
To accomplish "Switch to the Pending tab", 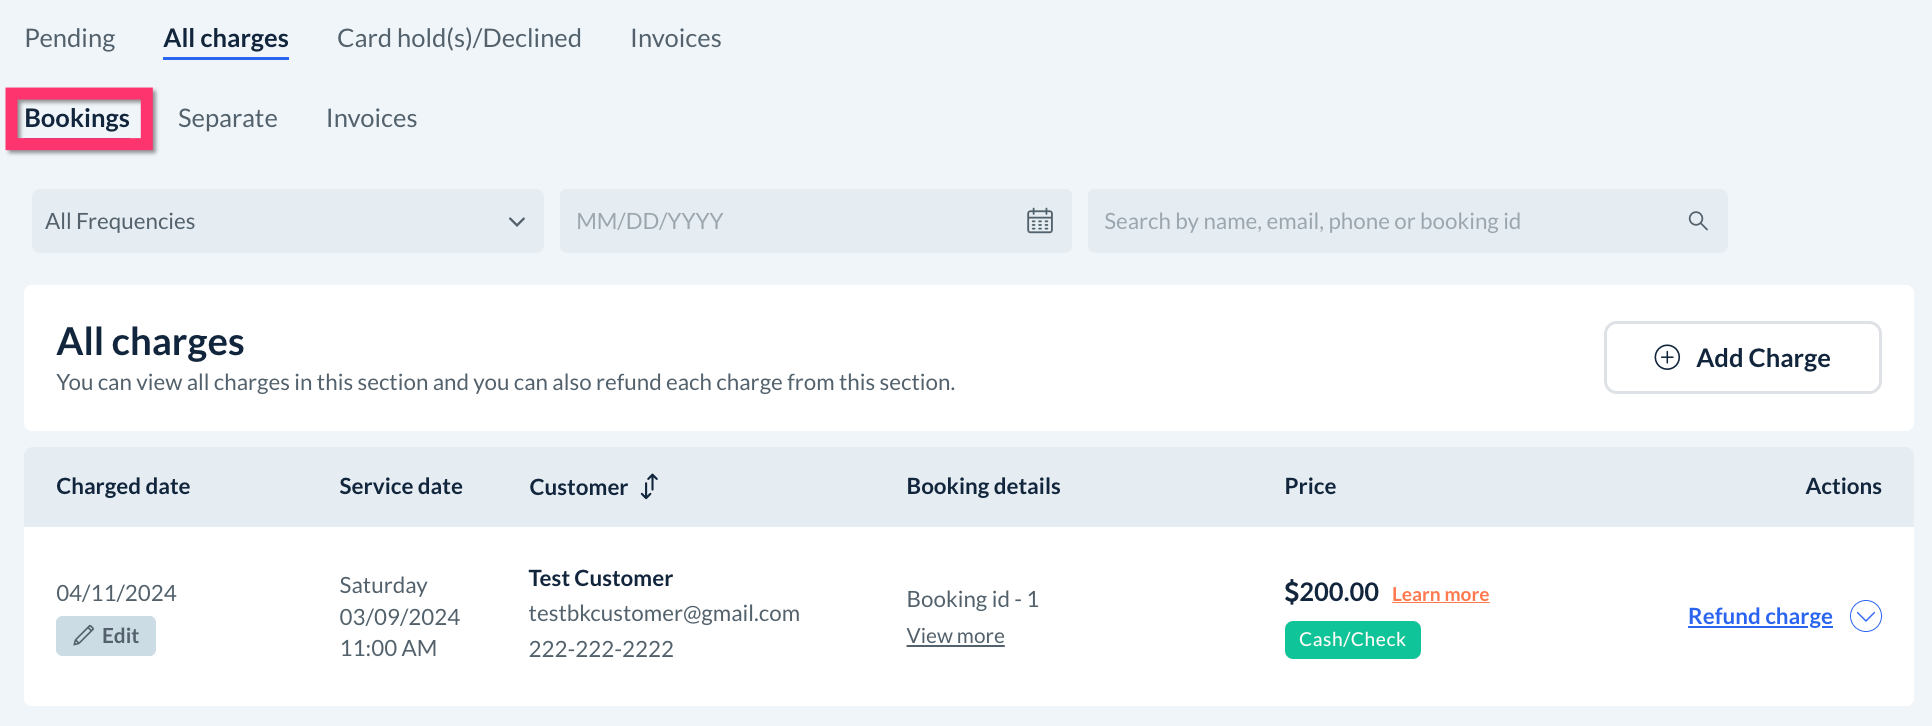I will coord(70,38).
